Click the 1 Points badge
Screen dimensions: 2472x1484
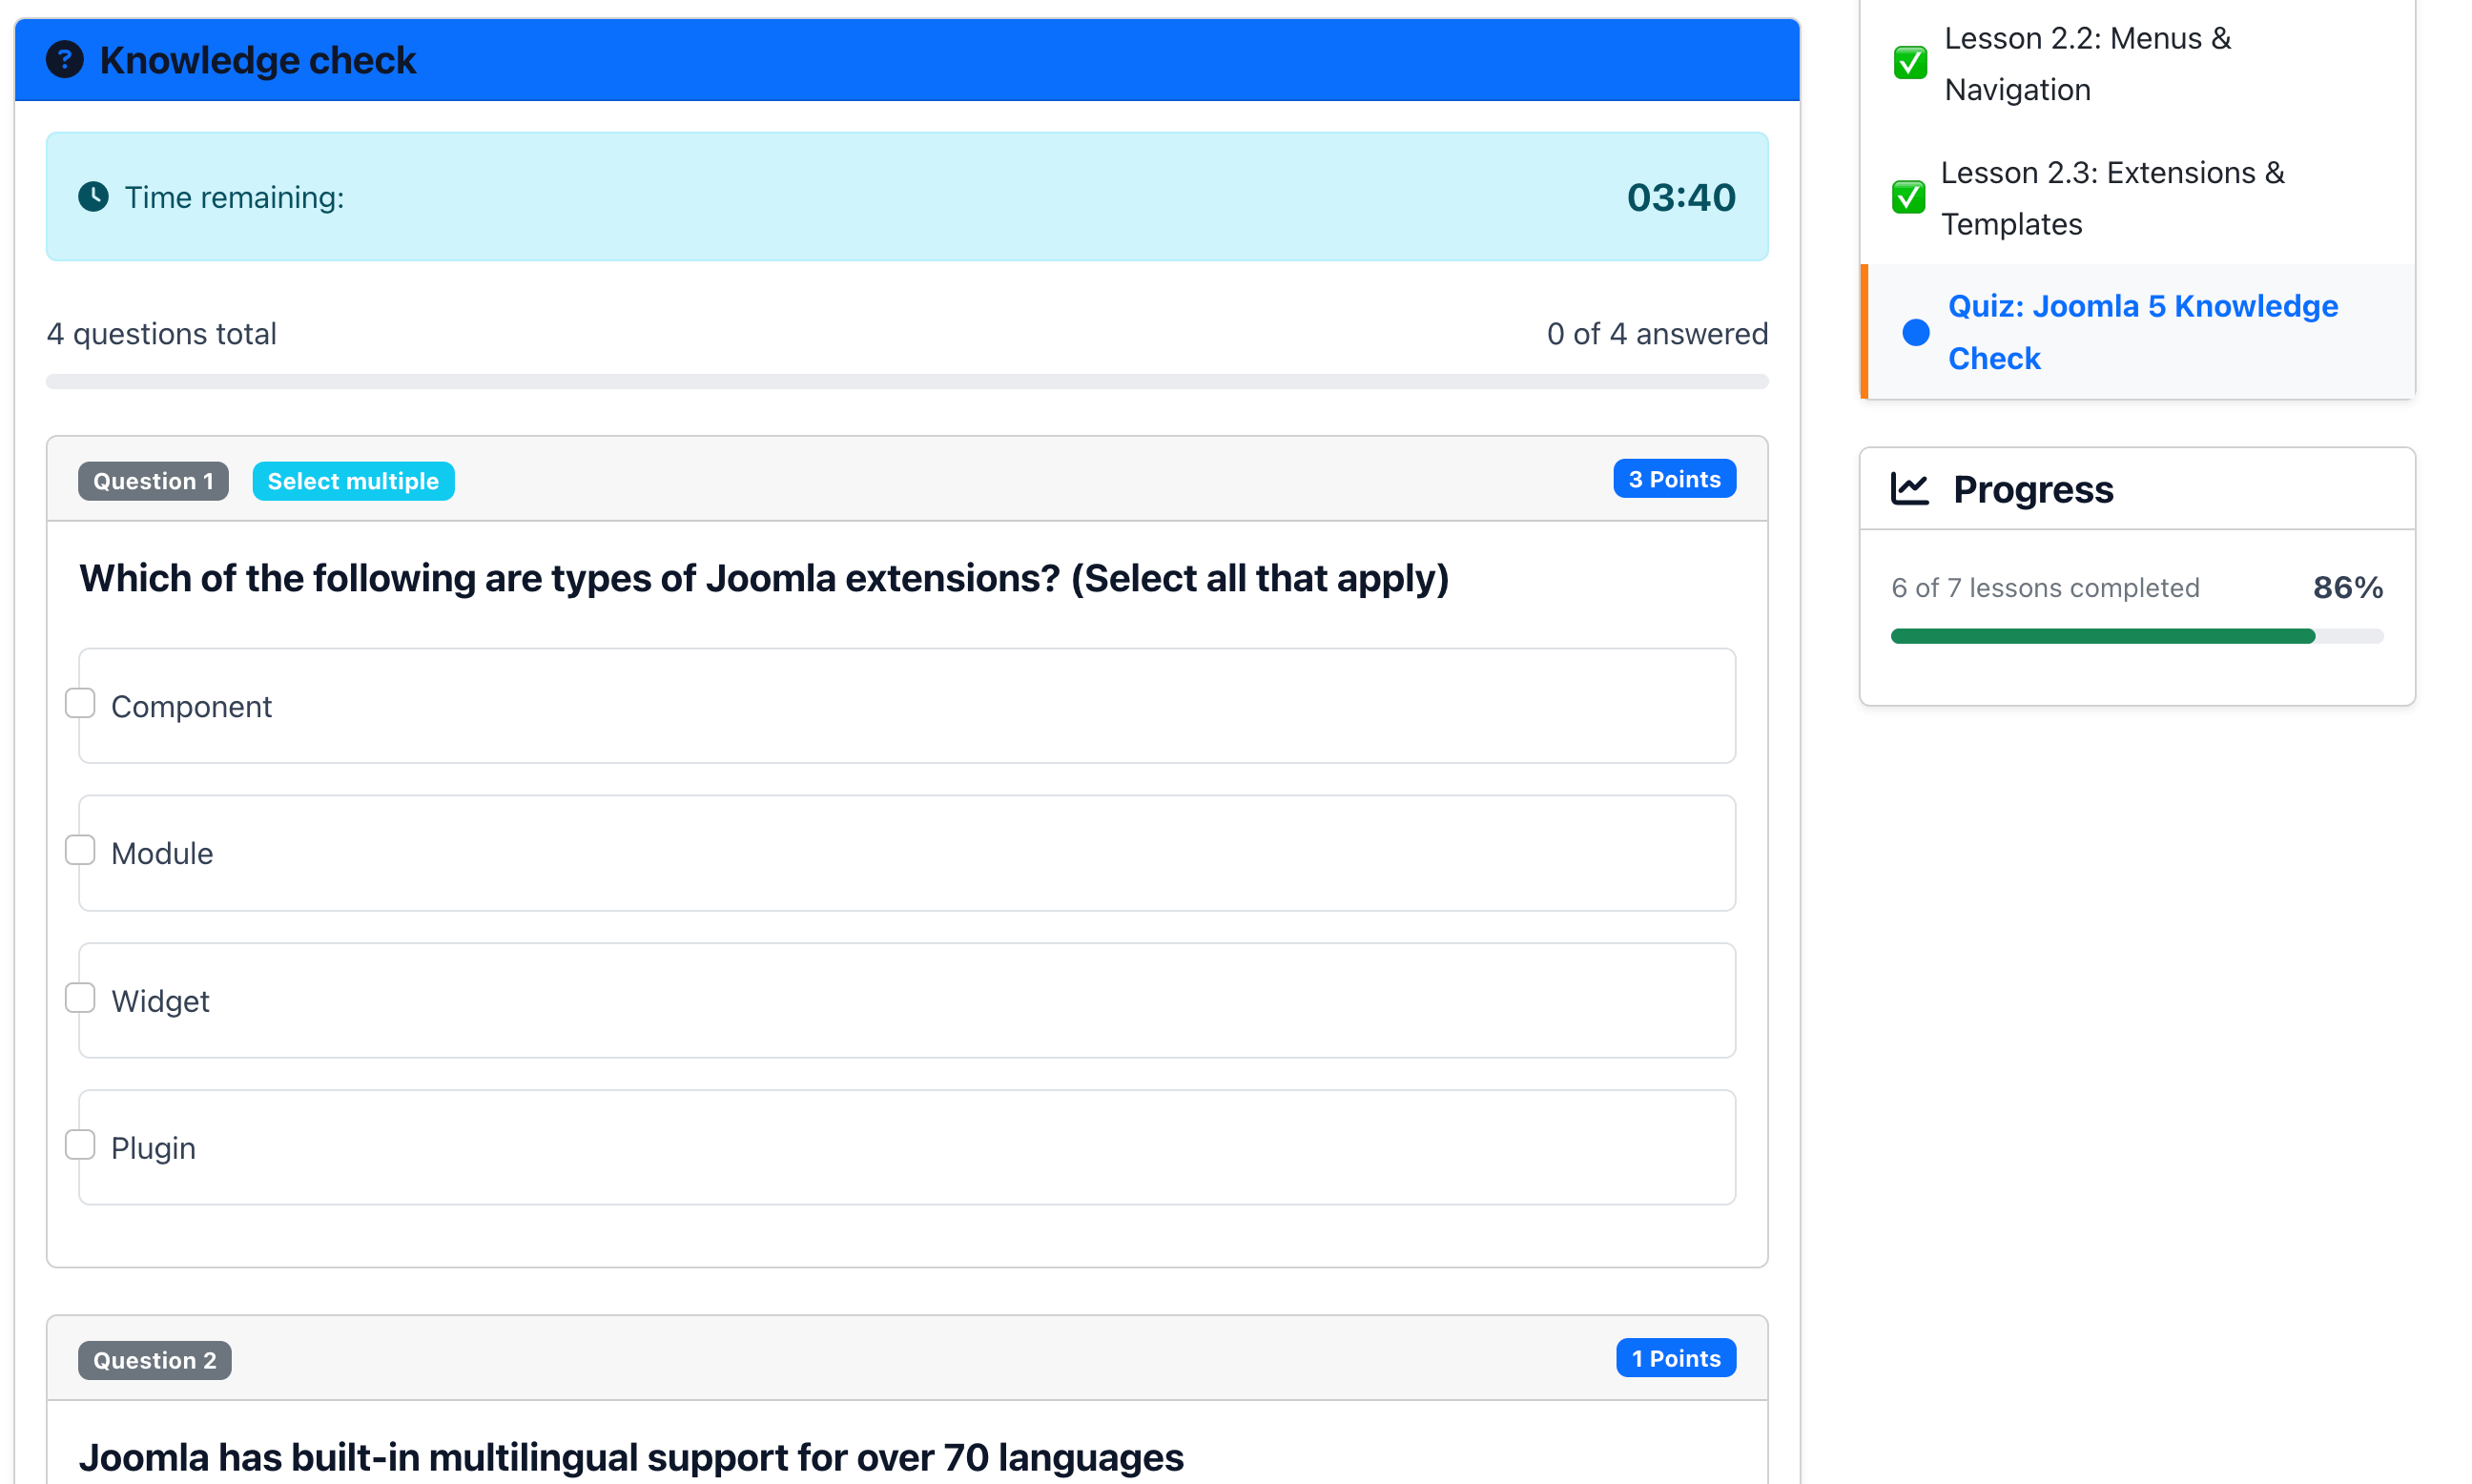[x=1676, y=1358]
